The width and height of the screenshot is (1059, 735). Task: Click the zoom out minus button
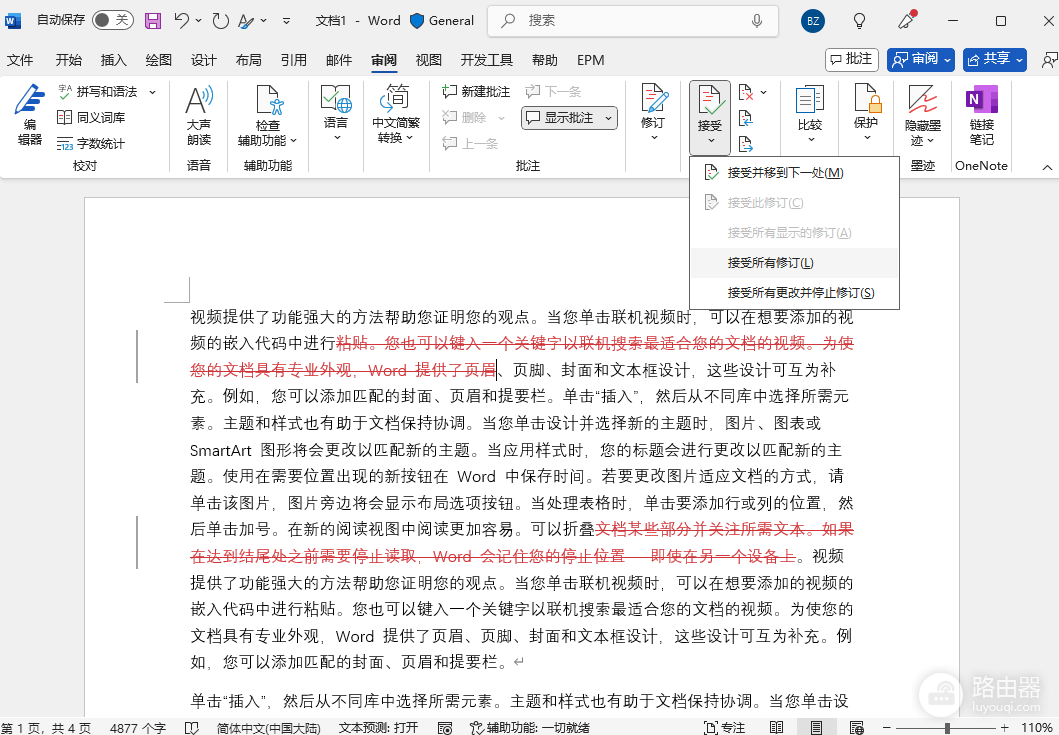pos(887,728)
